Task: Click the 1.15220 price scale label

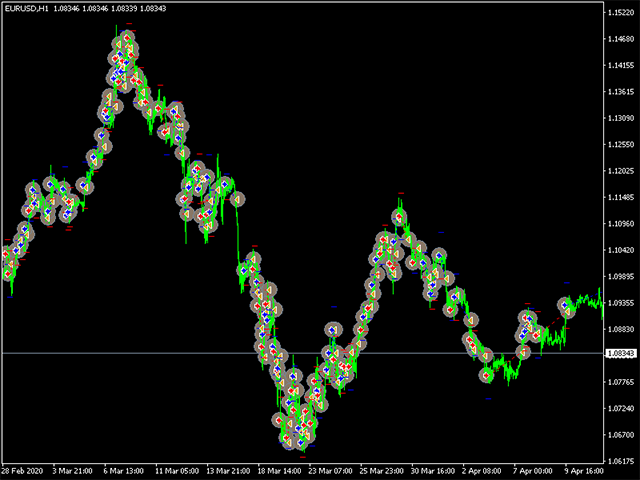Action: coord(622,13)
